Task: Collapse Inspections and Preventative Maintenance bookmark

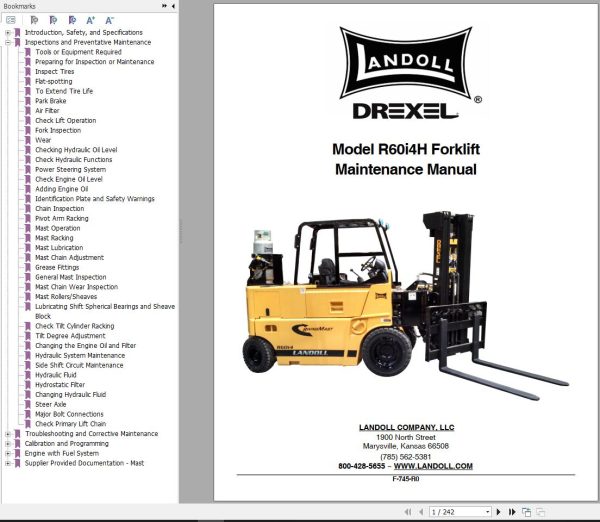Action: click(x=8, y=42)
